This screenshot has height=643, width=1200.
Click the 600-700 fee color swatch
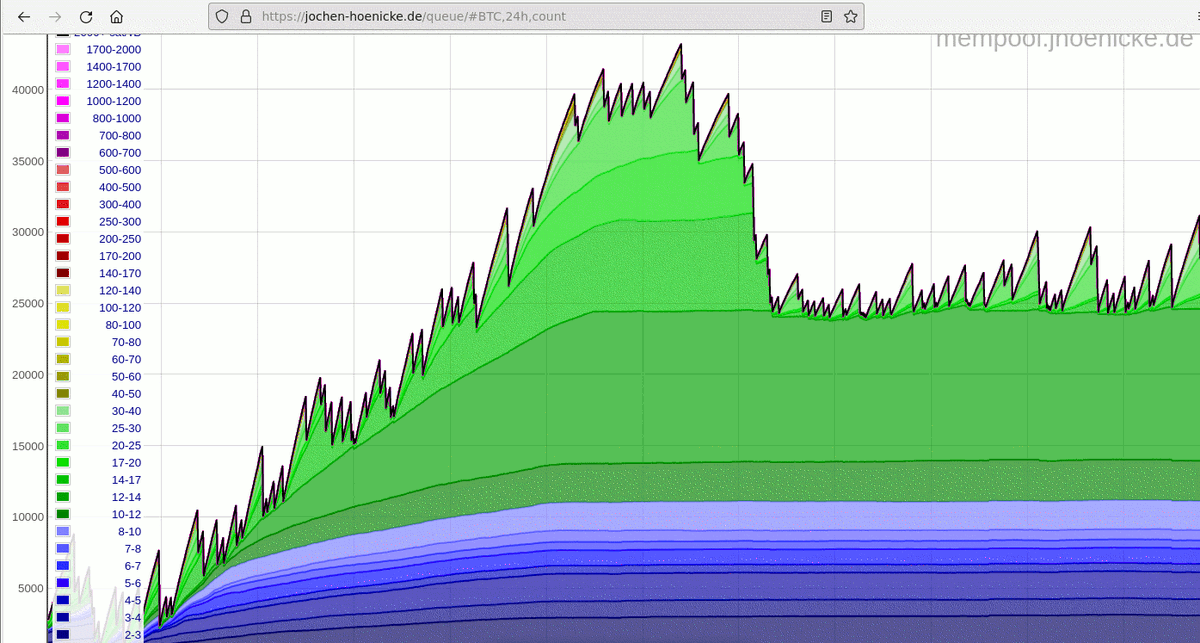click(63, 152)
